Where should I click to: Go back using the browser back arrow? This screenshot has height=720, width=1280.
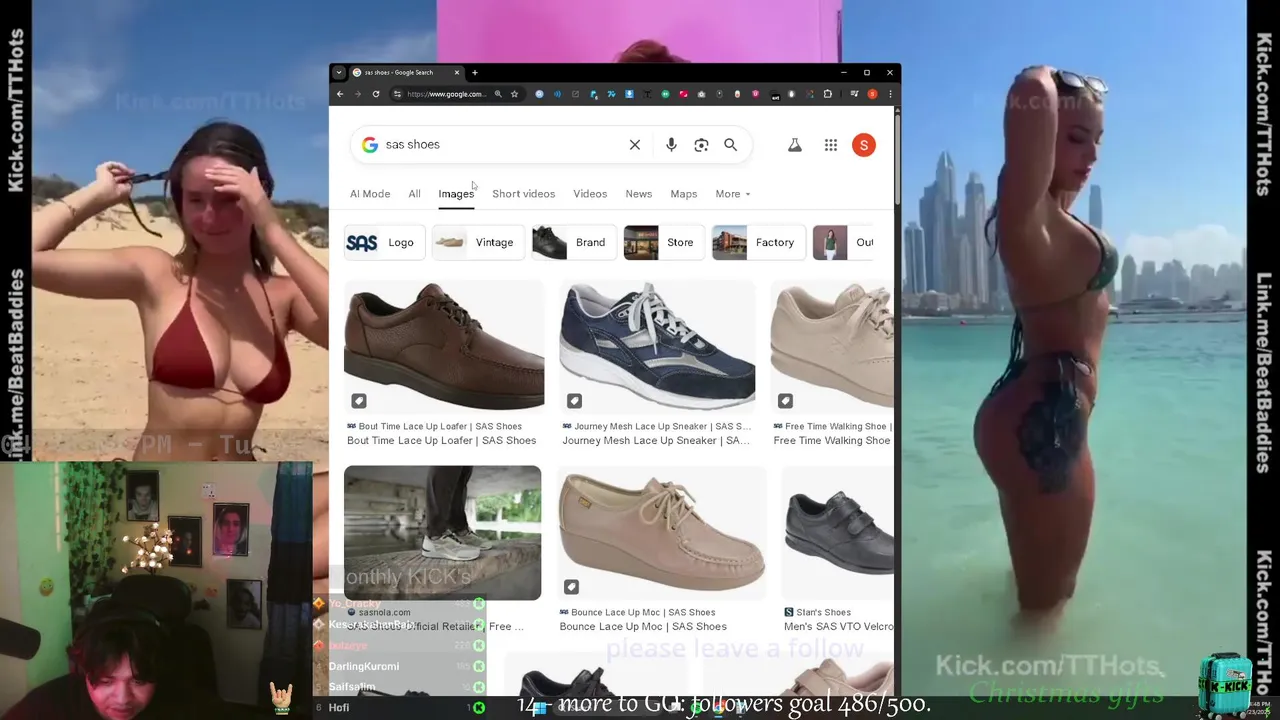click(x=340, y=94)
